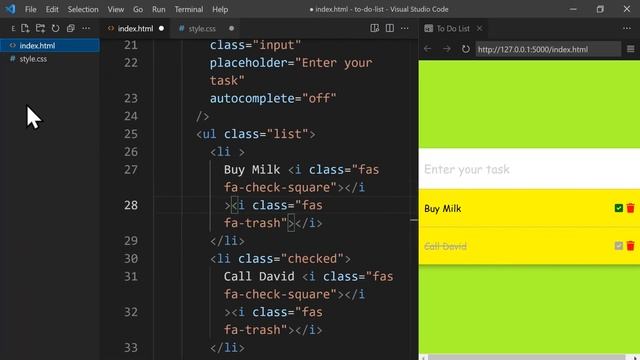The image size is (640, 360).
Task: Delete Buy Milk with trash icon
Action: point(631,208)
